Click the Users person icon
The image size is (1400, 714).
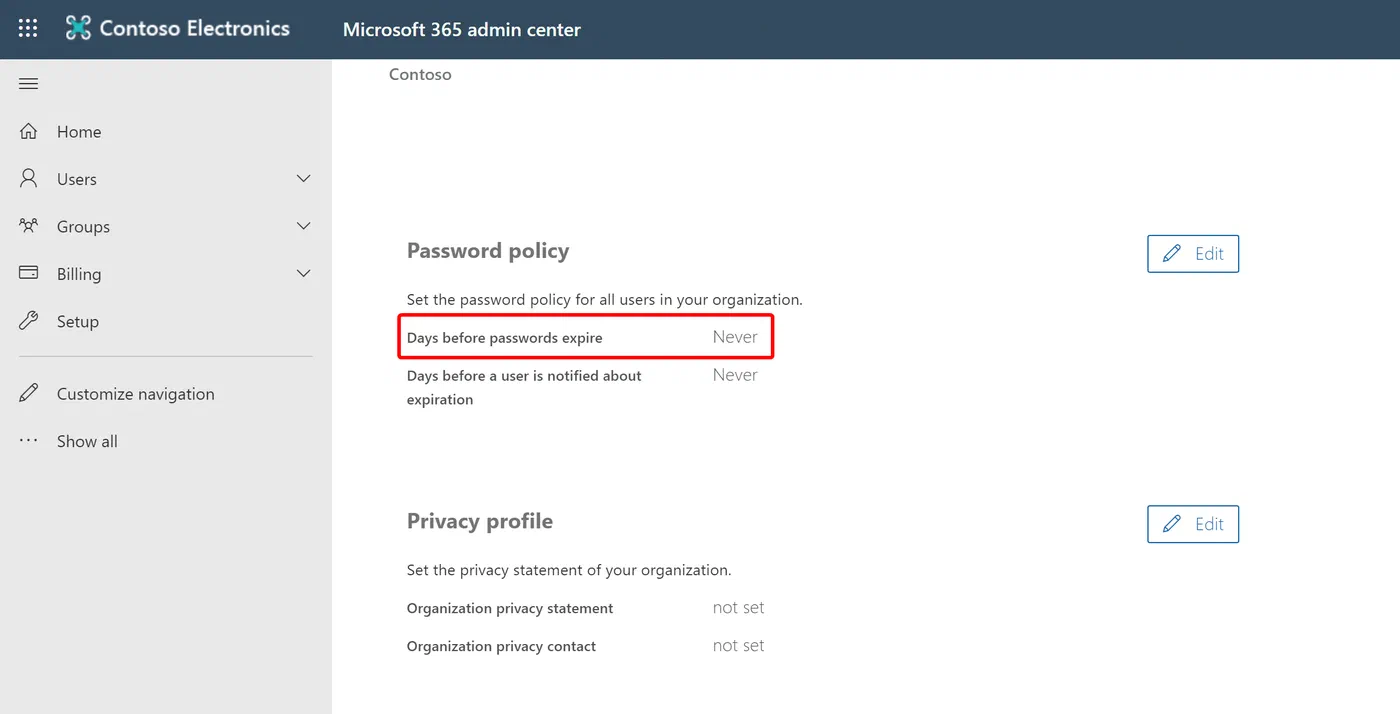coord(29,179)
